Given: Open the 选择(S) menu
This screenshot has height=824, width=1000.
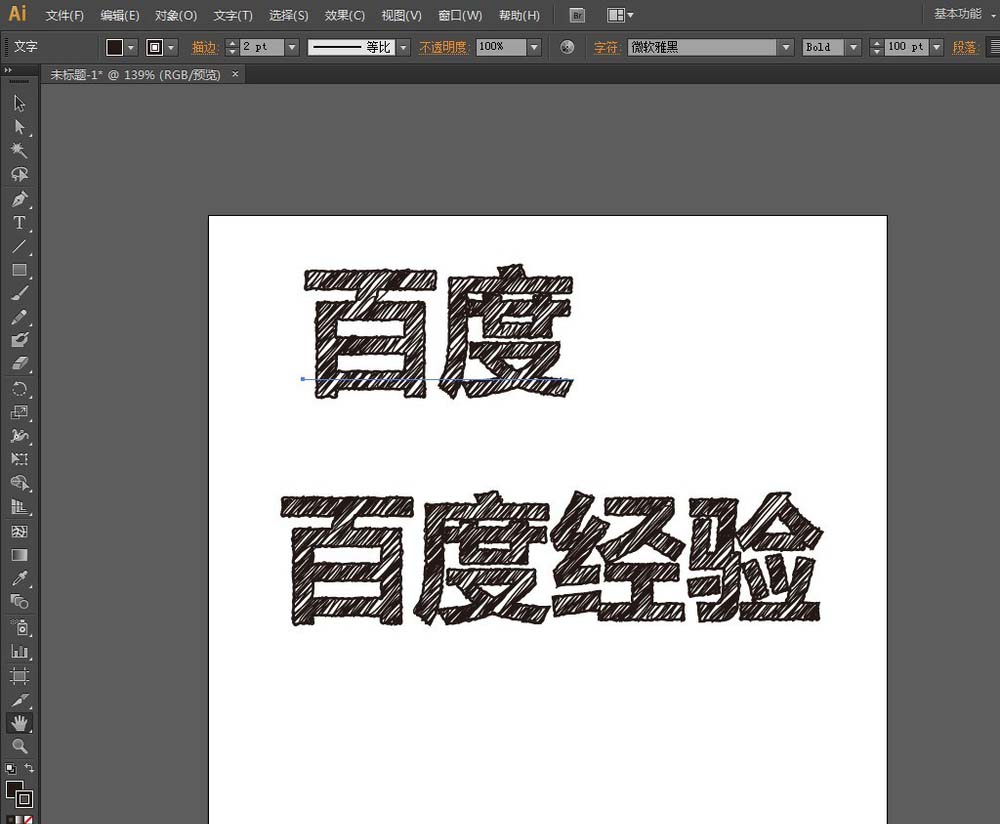Looking at the screenshot, I should pos(288,15).
